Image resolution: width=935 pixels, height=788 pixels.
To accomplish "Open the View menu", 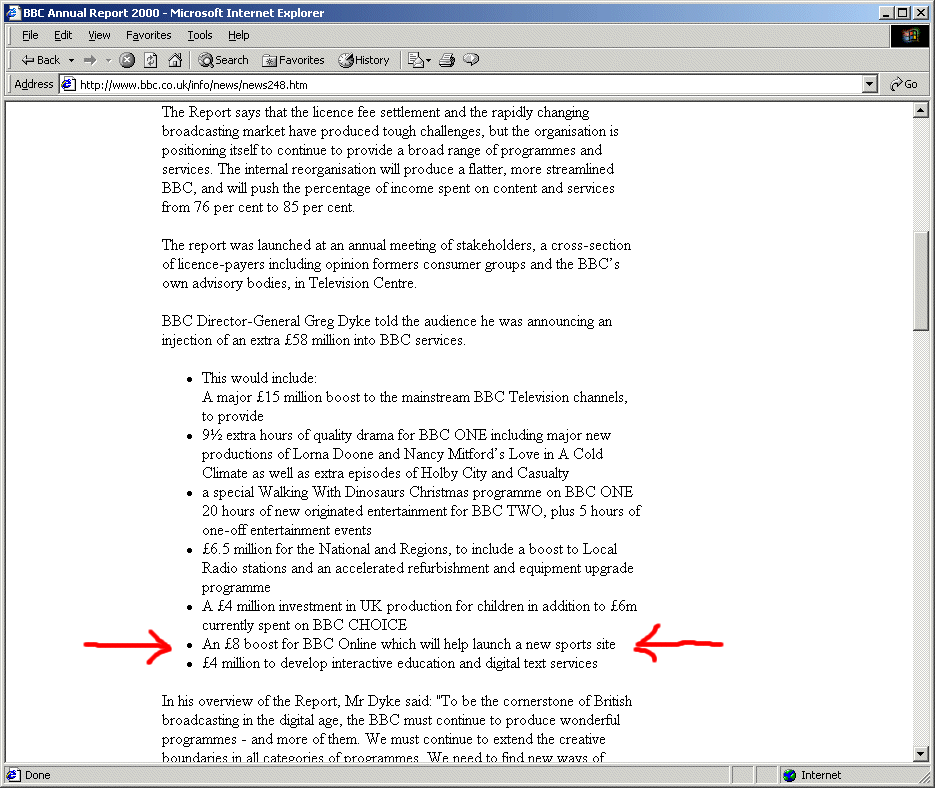I will [x=99, y=35].
